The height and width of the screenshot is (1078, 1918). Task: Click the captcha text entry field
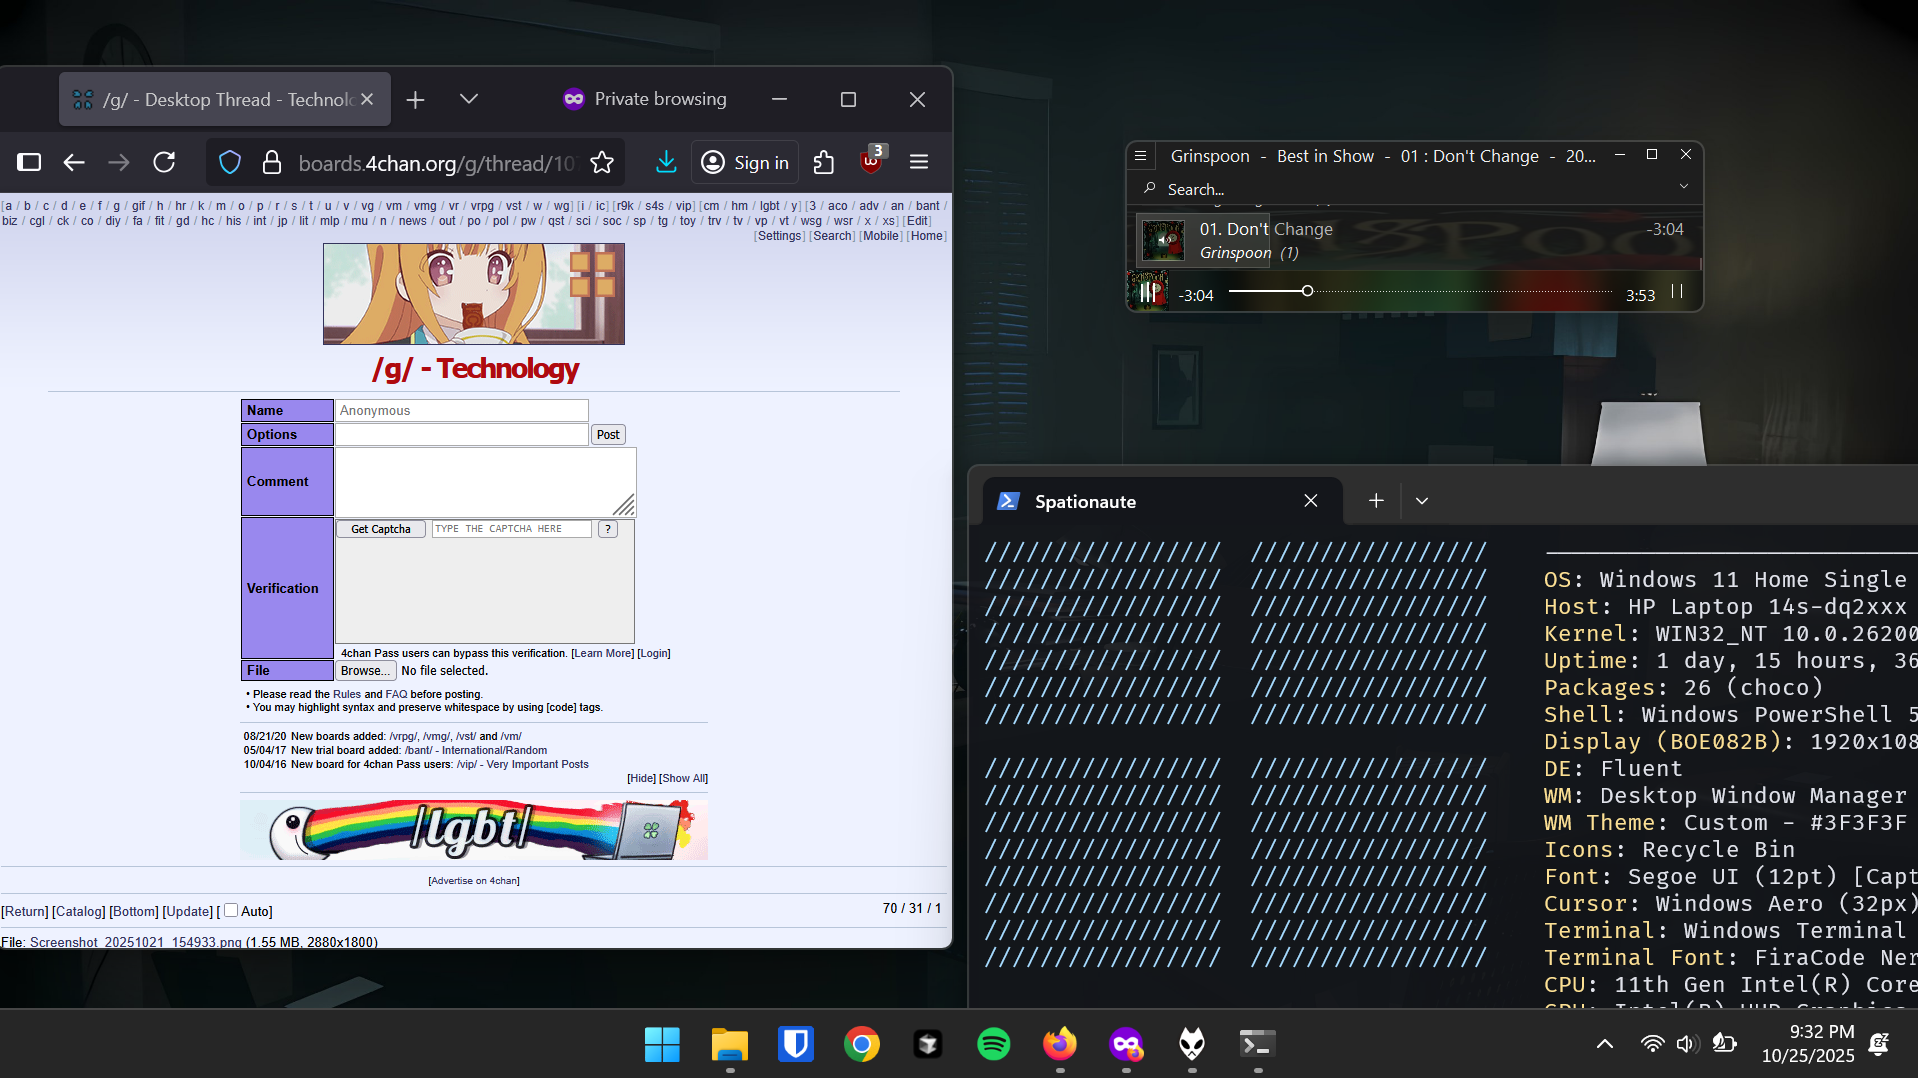(511, 529)
